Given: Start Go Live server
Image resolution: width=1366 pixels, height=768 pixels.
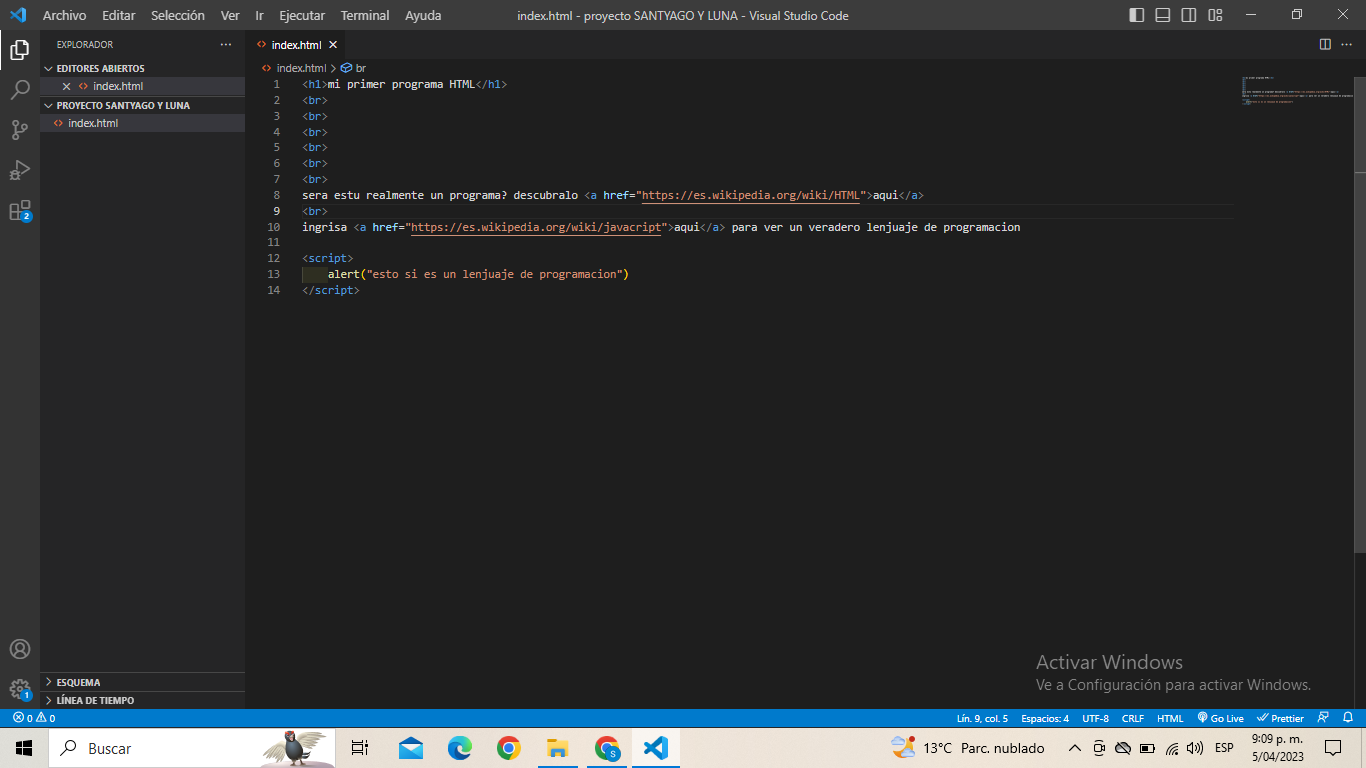Looking at the screenshot, I should pos(1220,718).
